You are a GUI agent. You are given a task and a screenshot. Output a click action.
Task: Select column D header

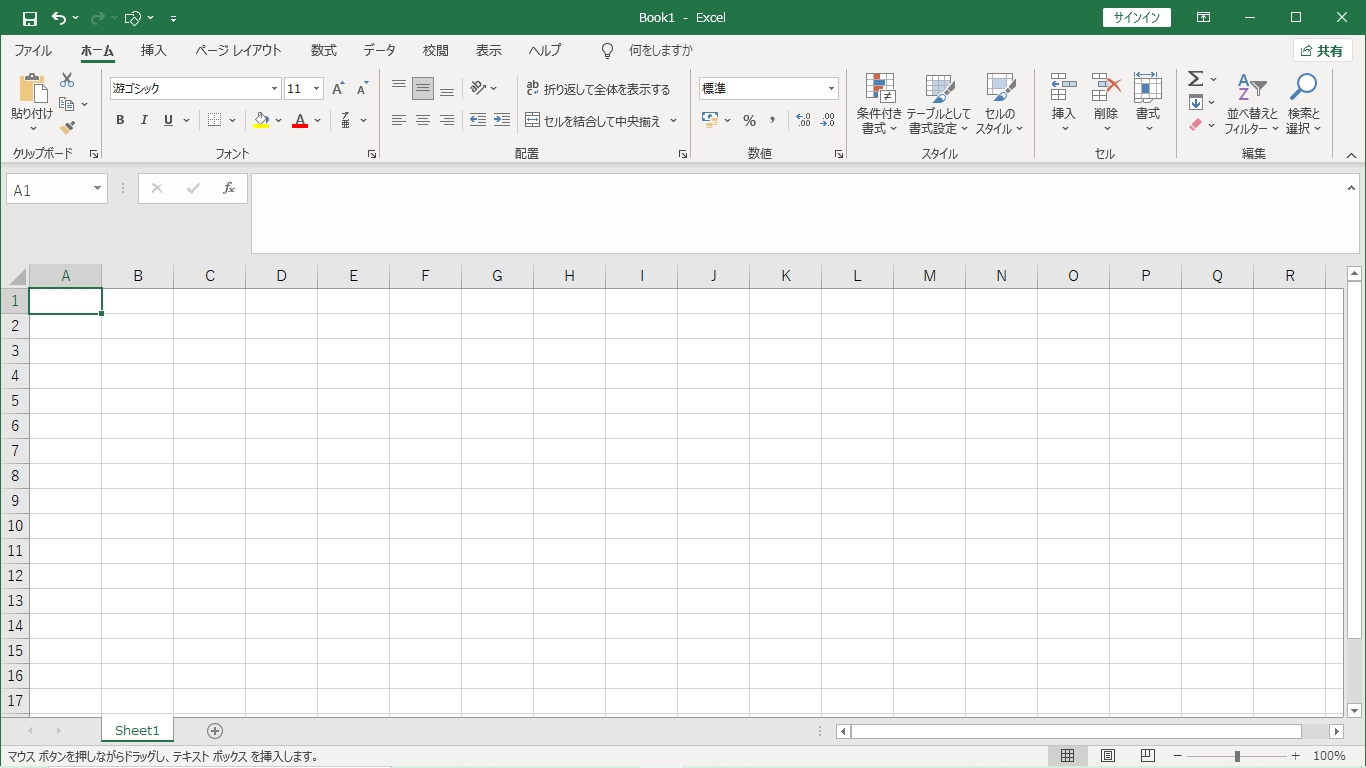[282, 276]
